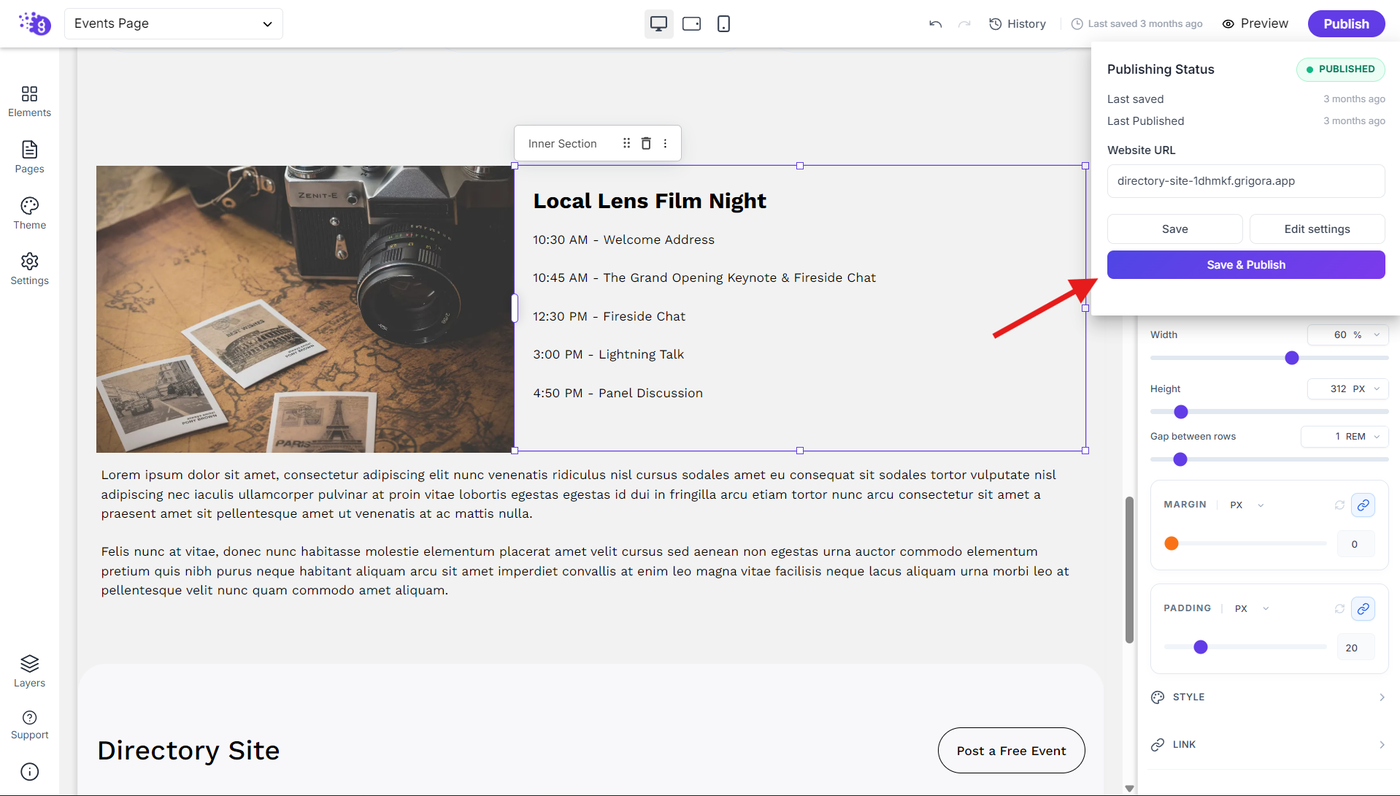Open the History menu
Screen dimensions: 1400x796
pyautogui.click(x=1017, y=24)
